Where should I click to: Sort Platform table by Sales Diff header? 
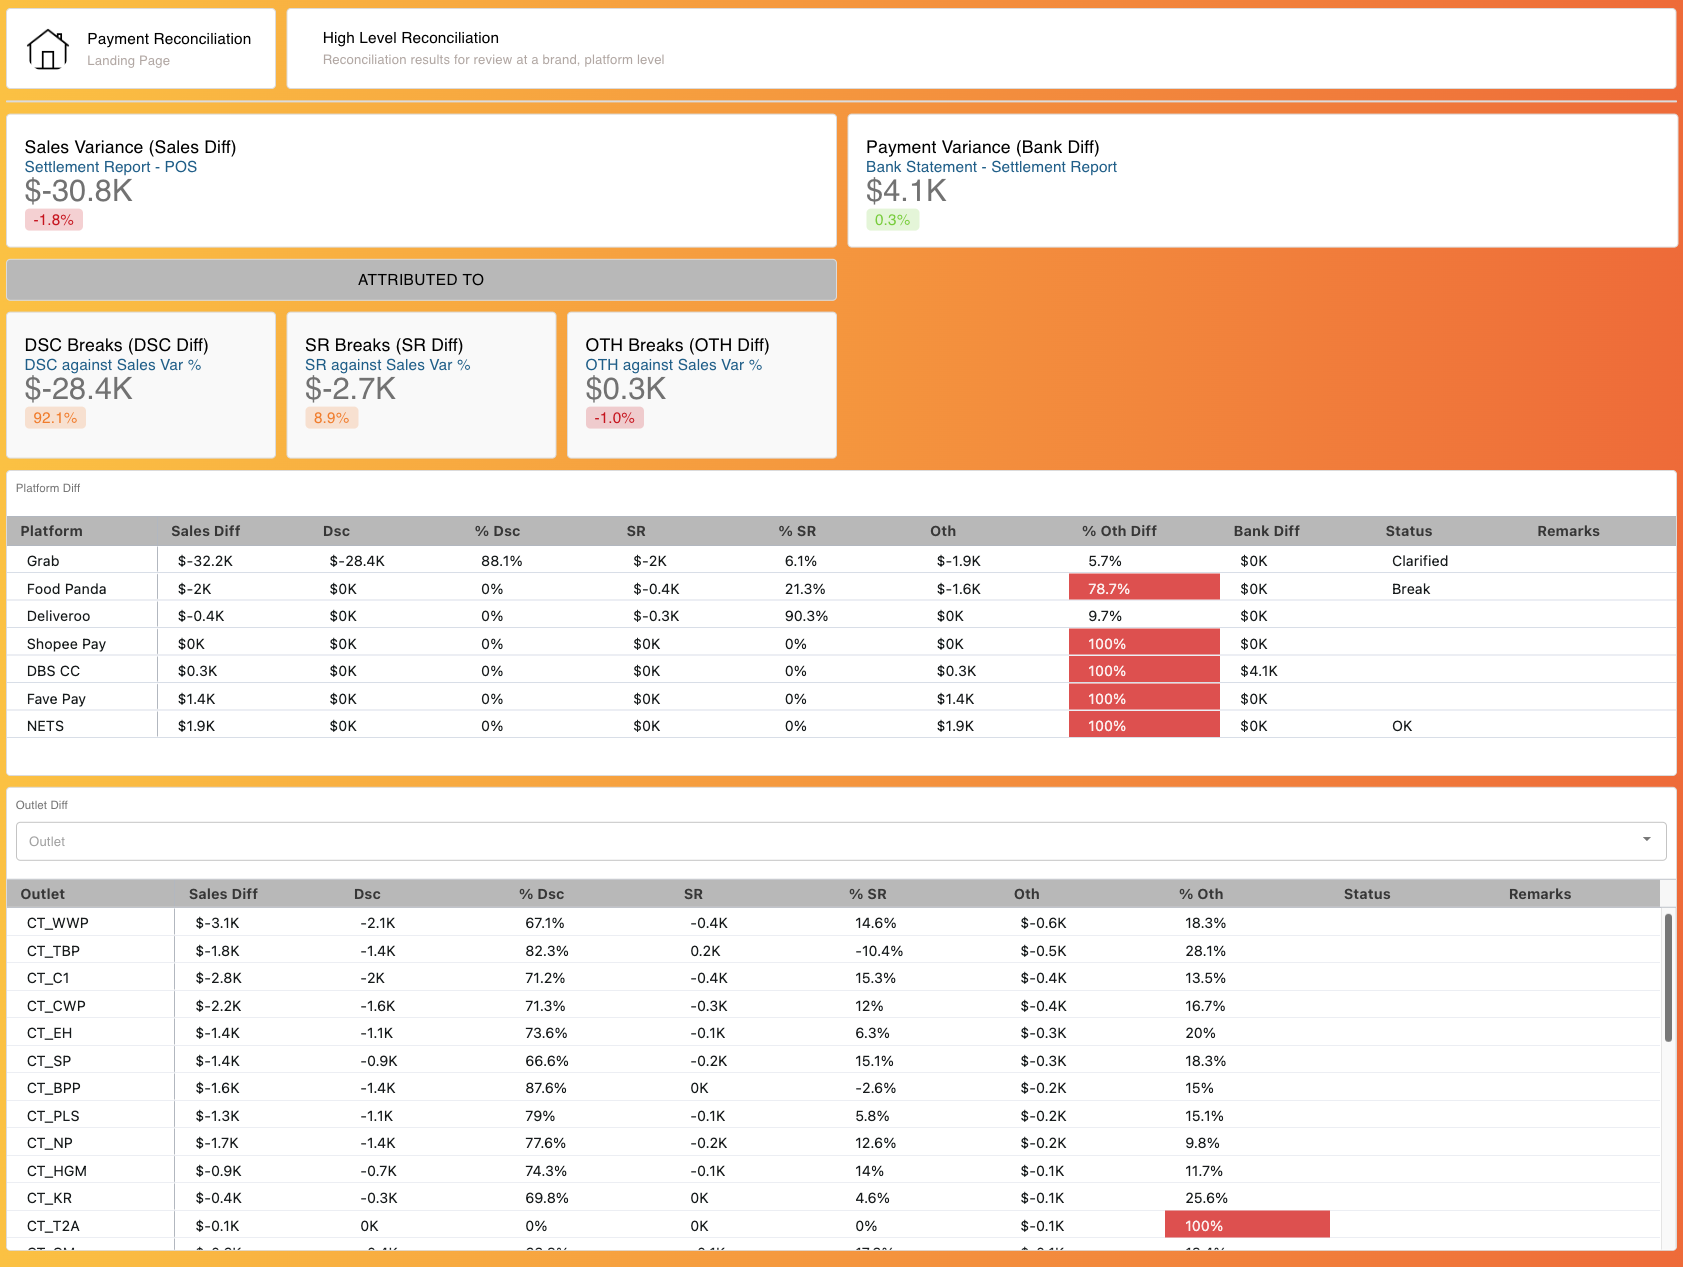pos(206,531)
